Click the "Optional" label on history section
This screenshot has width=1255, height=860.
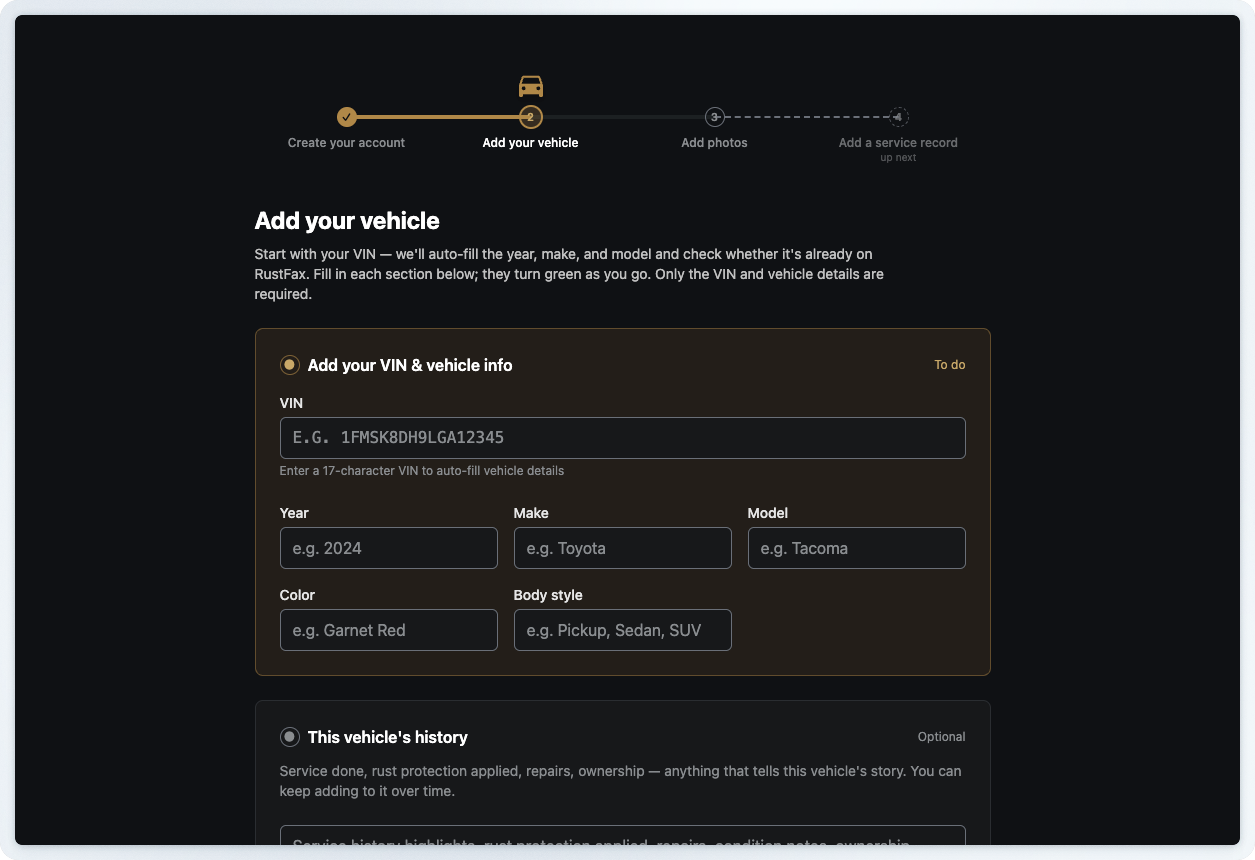(942, 737)
